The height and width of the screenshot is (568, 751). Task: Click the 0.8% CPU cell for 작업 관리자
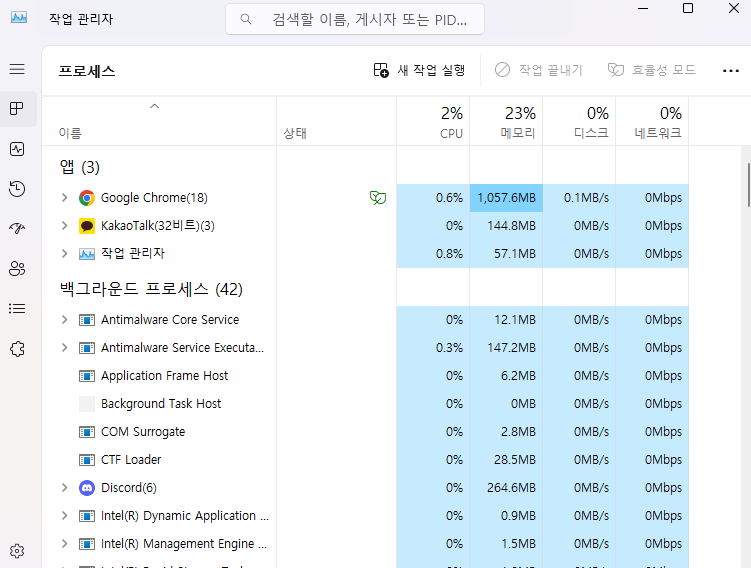[433, 254]
